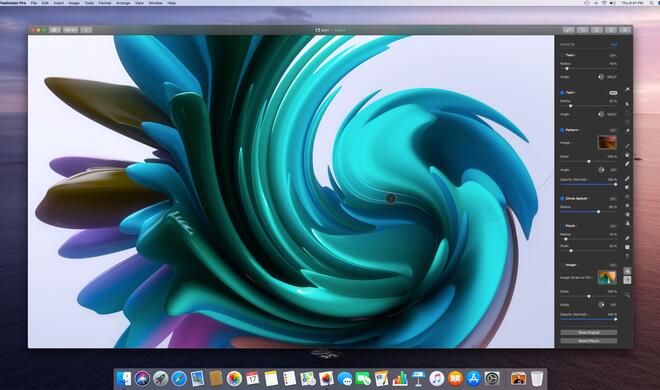Select the Repair tool
660x390 pixels.
[627, 178]
